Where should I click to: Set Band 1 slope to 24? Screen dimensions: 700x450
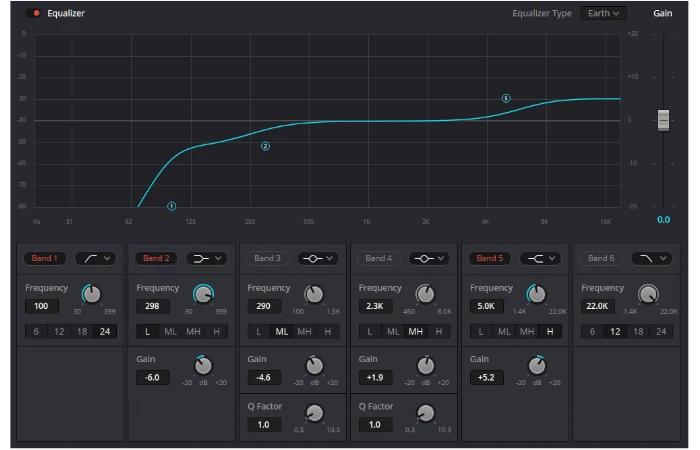(105, 332)
